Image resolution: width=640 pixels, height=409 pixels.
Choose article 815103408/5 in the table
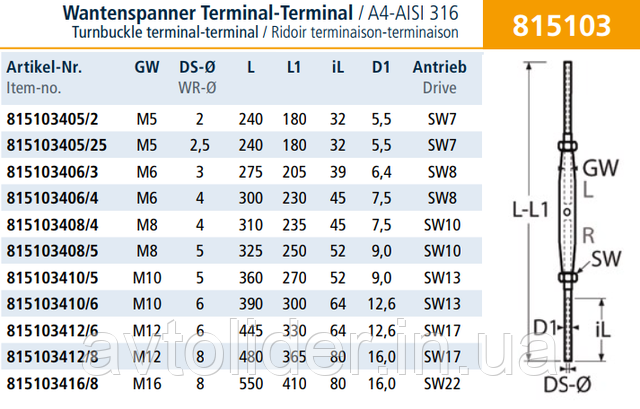pos(52,251)
